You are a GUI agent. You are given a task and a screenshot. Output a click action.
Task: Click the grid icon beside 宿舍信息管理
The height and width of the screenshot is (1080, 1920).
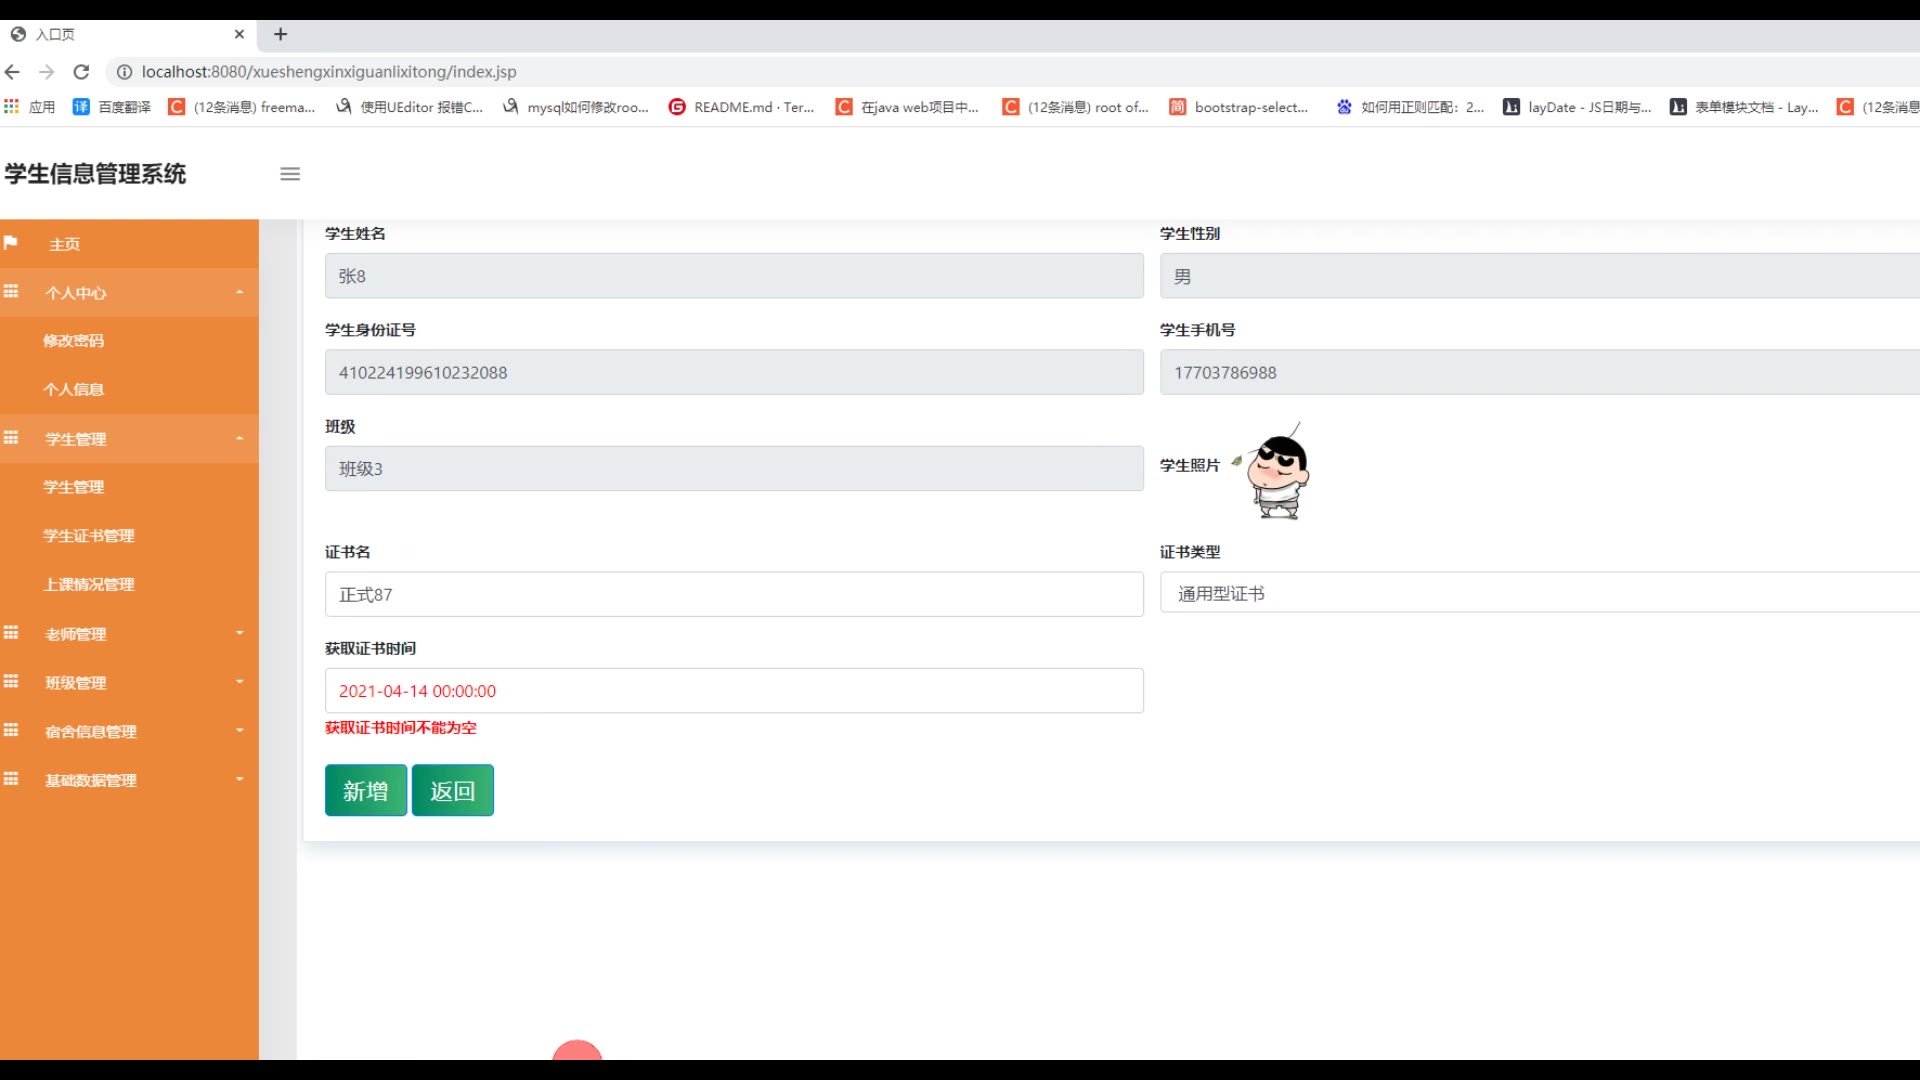[11, 730]
